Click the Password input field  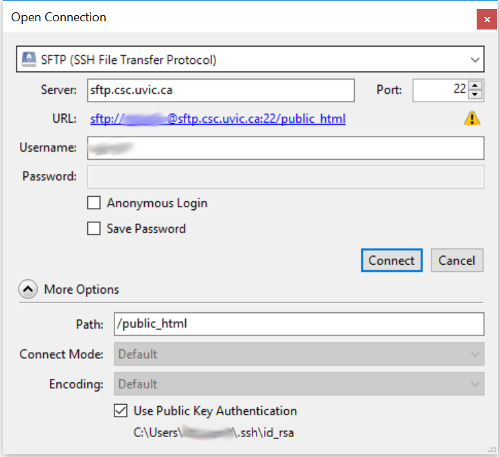pos(286,177)
